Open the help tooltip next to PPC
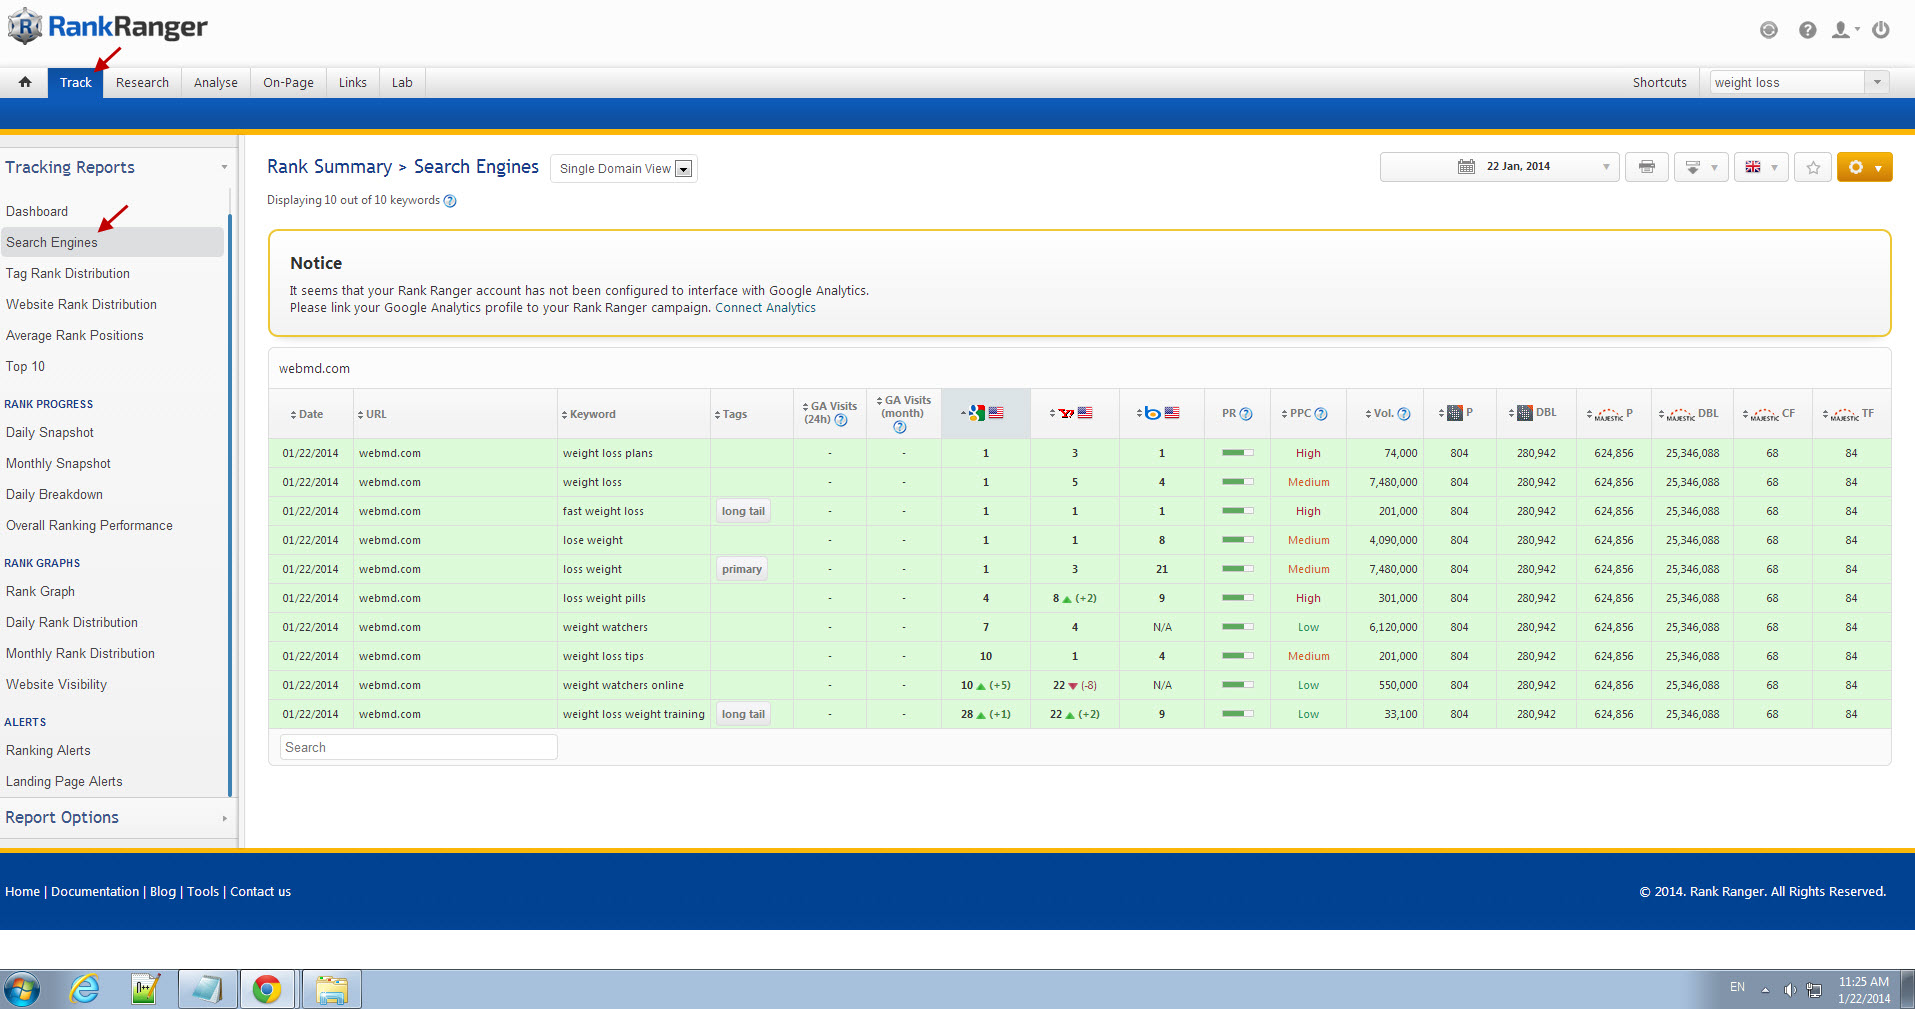1915x1009 pixels. [x=1321, y=414]
